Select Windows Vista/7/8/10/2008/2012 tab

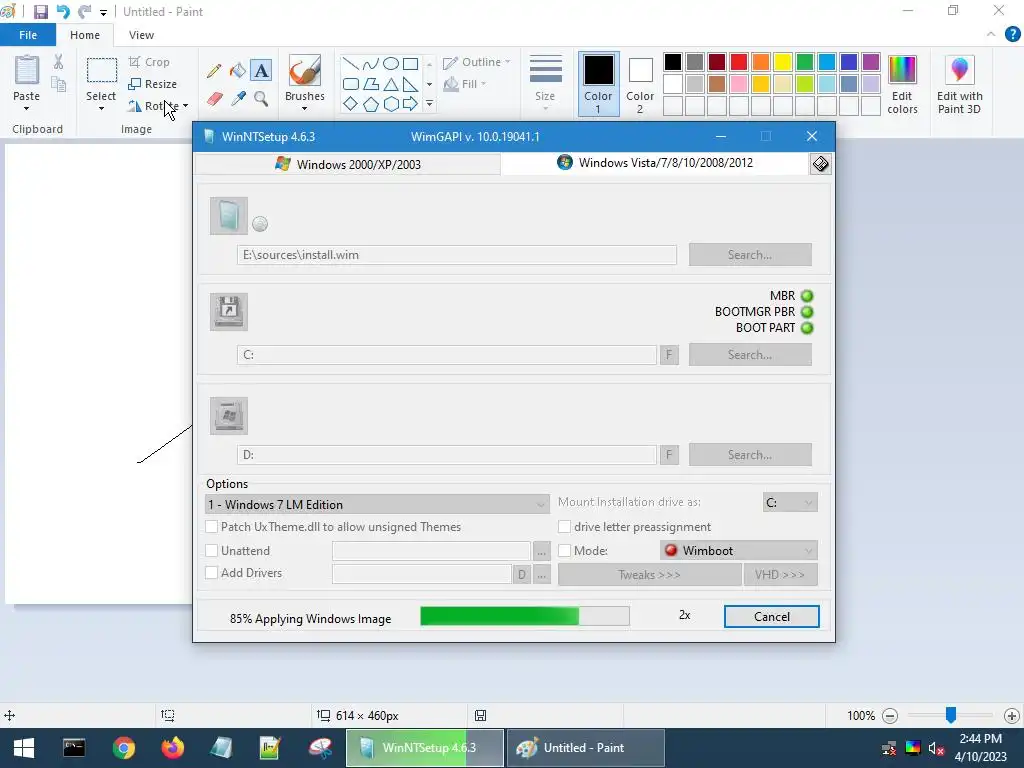tap(655, 163)
